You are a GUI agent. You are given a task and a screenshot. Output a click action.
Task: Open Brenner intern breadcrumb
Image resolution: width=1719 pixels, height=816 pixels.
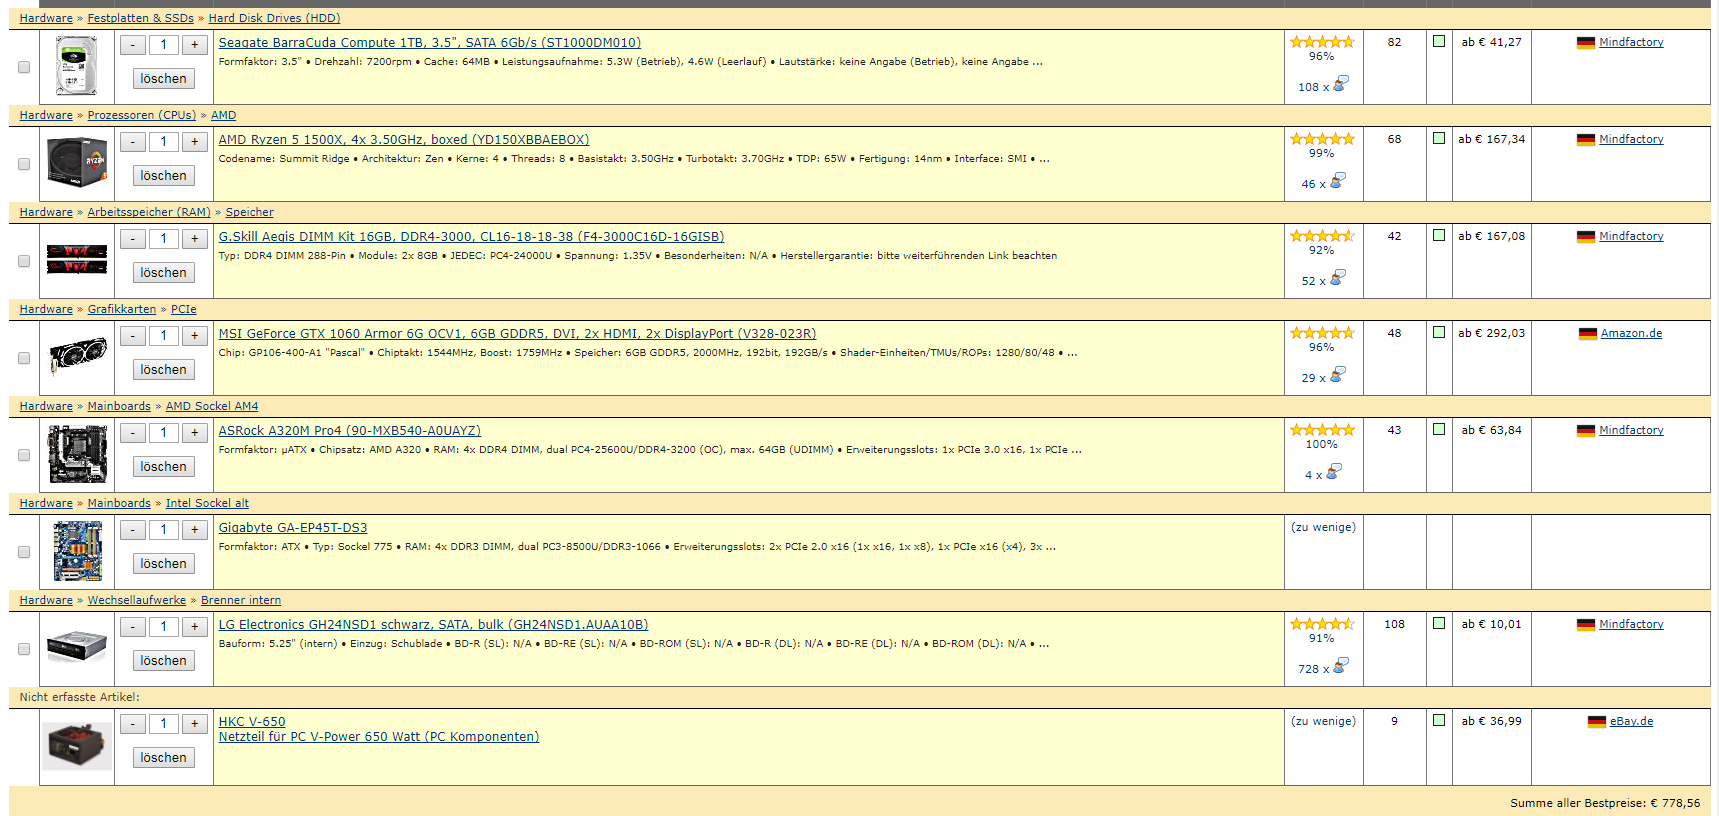coord(241,600)
